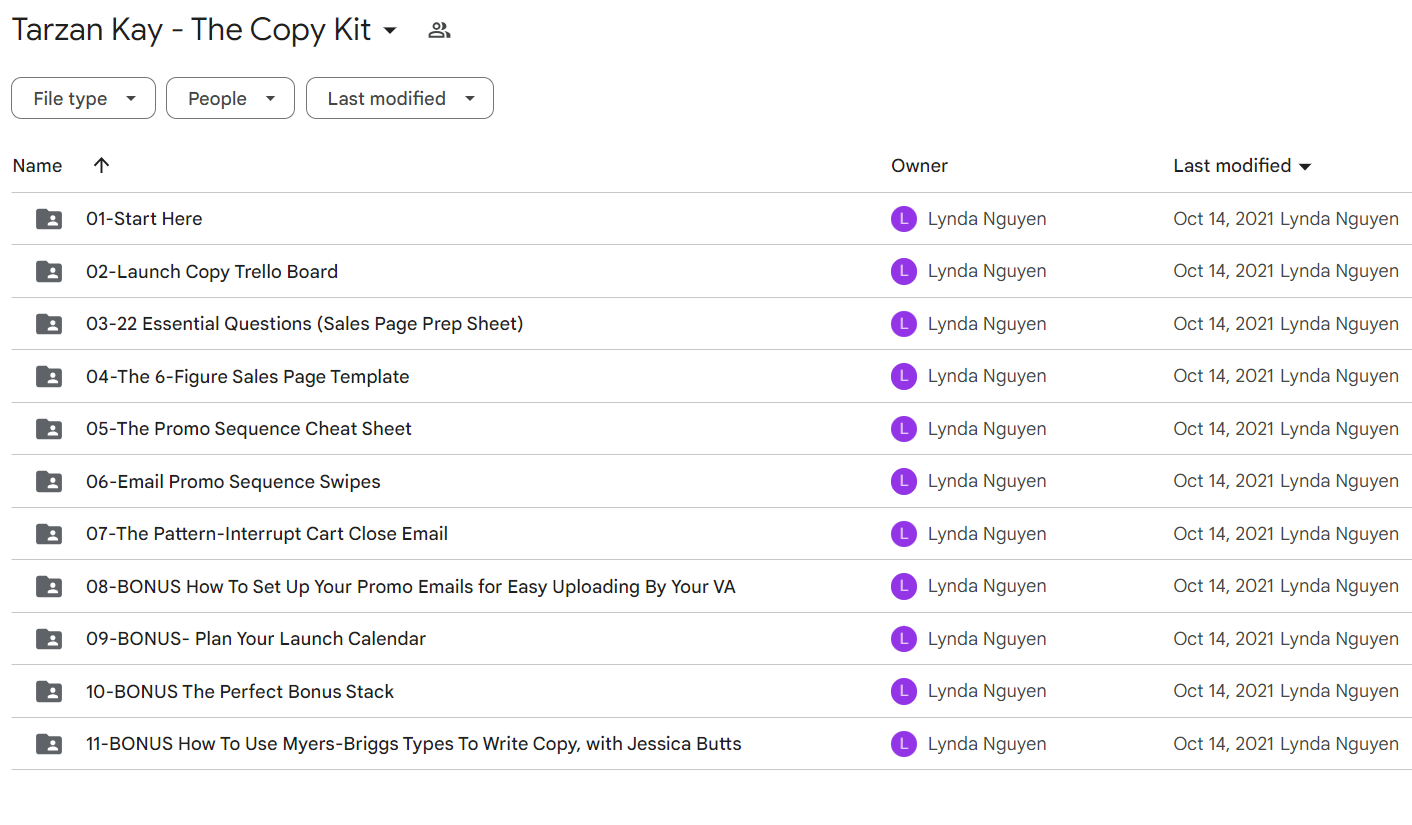Viewport: 1412px width, 825px height.
Task: Click the owner avatar in the 05-The Promo Sequence row
Action: coord(904,429)
